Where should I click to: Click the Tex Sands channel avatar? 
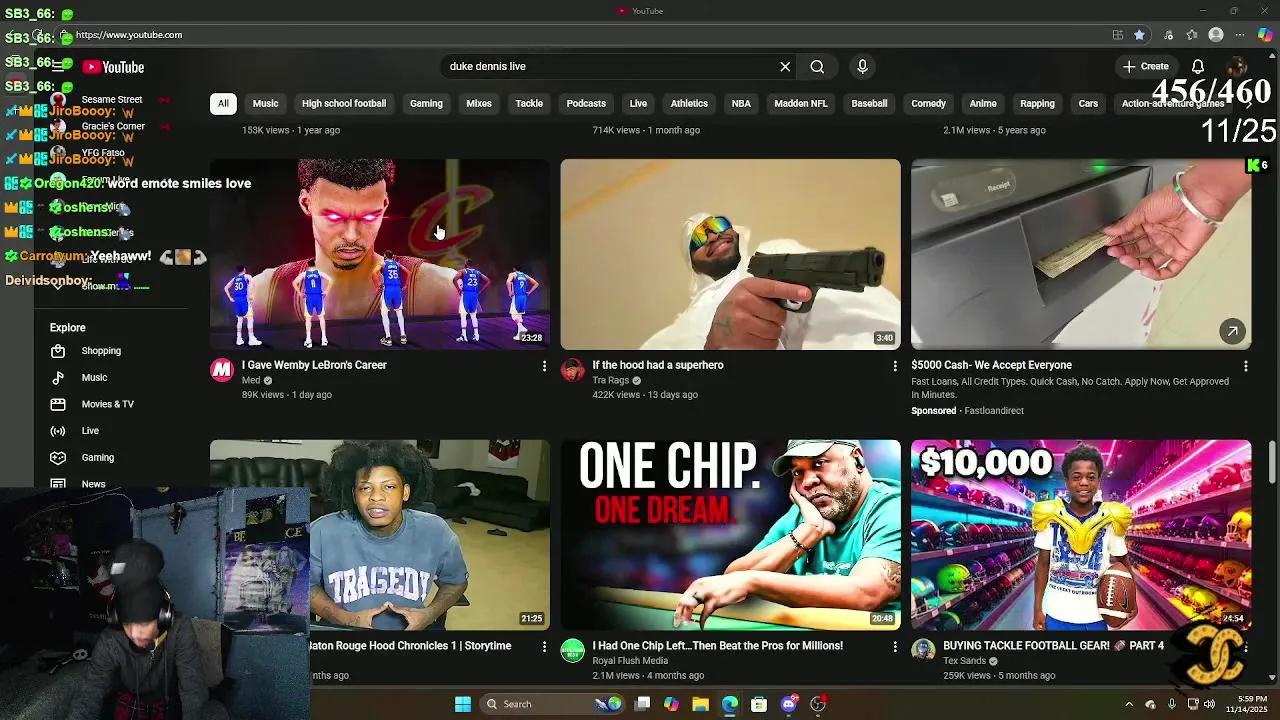click(x=923, y=651)
